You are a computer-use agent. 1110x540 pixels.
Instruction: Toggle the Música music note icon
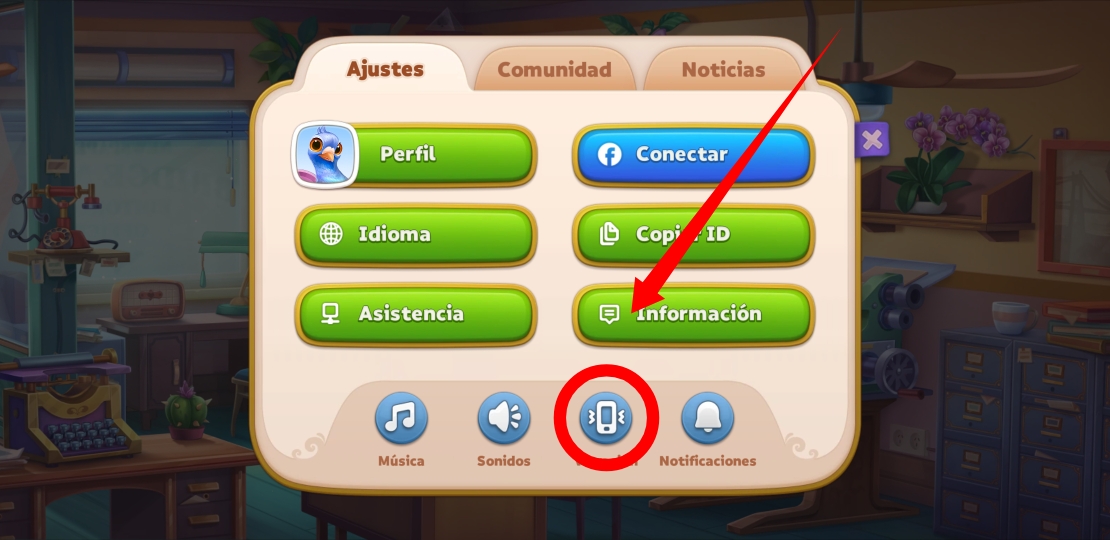401,418
